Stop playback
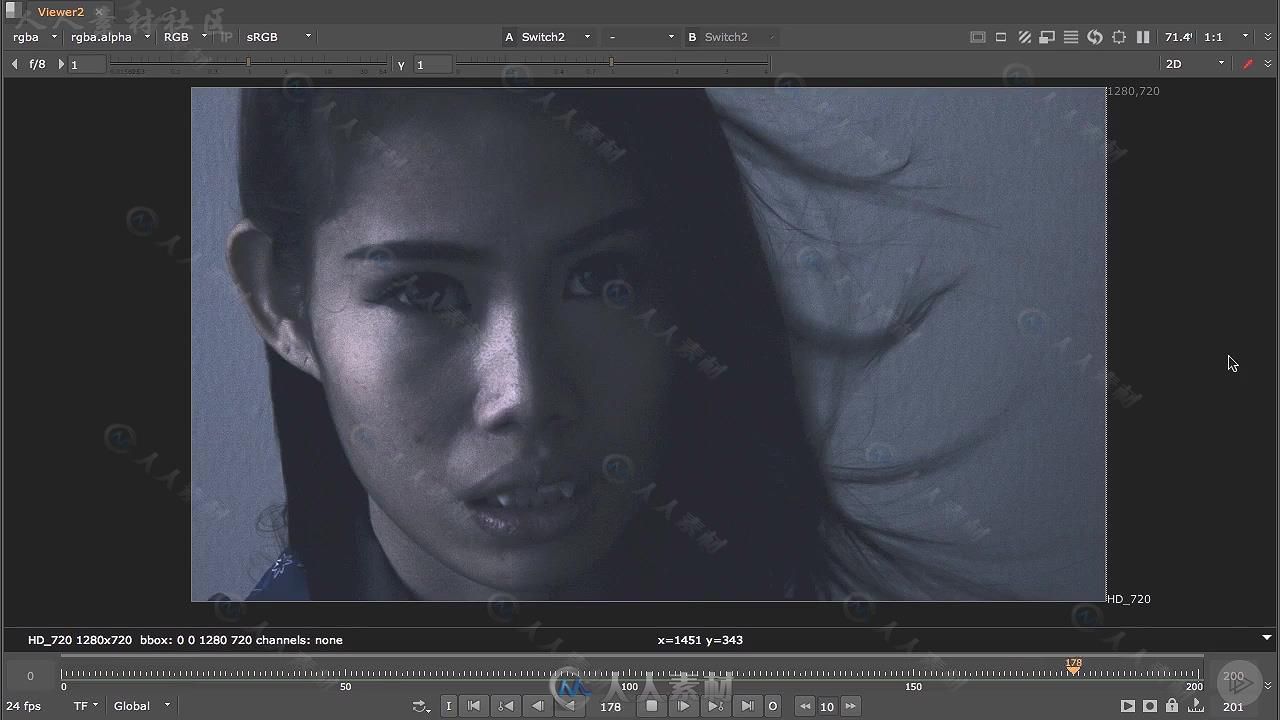 (x=652, y=706)
